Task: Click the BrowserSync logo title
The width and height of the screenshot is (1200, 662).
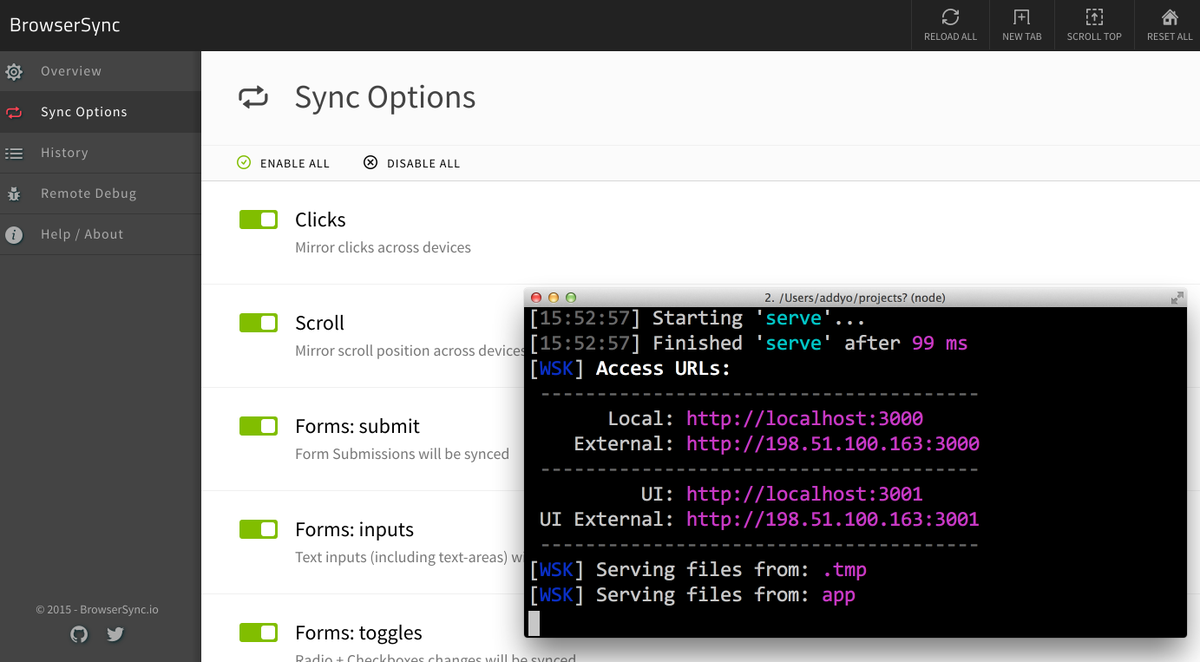Action: tap(65, 25)
